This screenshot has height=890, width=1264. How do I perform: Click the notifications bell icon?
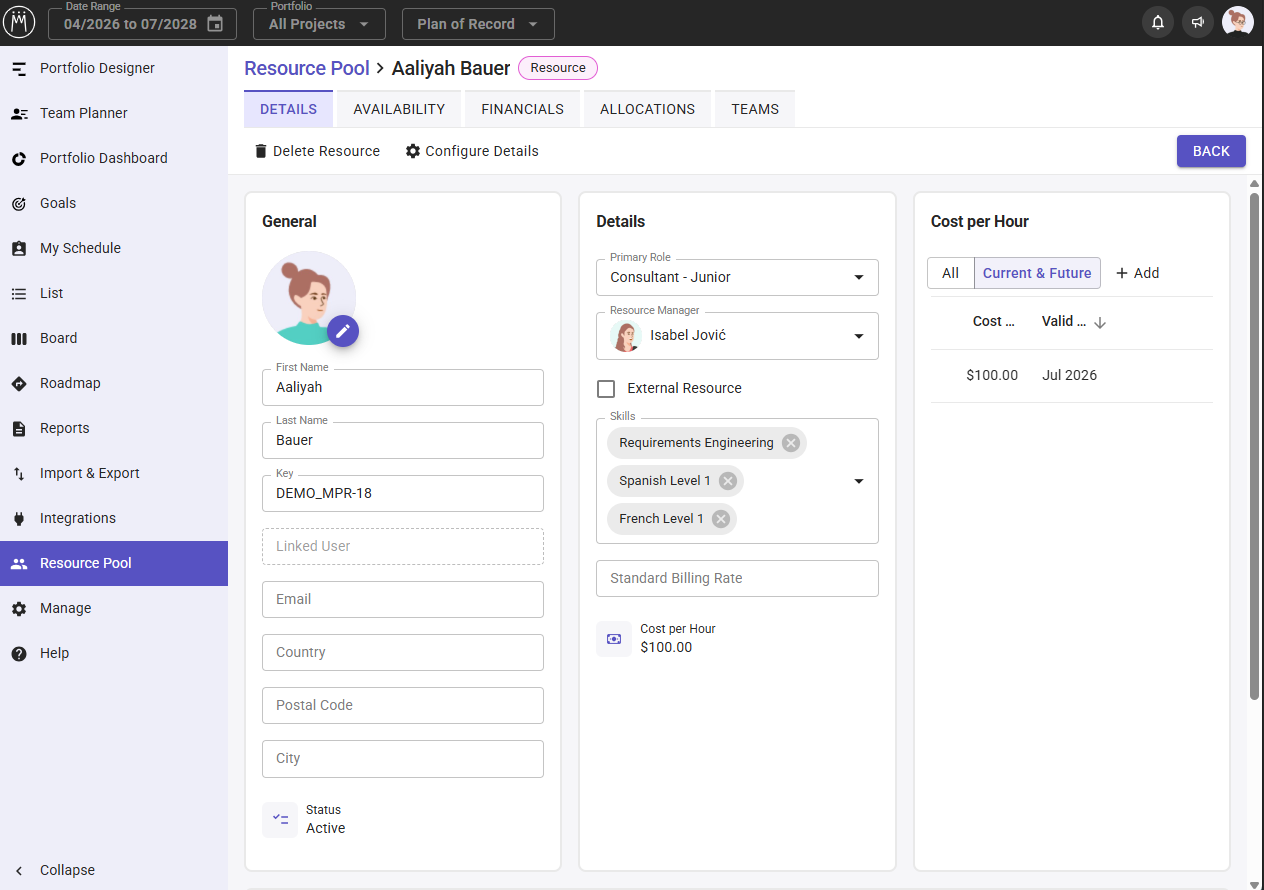(x=1158, y=23)
